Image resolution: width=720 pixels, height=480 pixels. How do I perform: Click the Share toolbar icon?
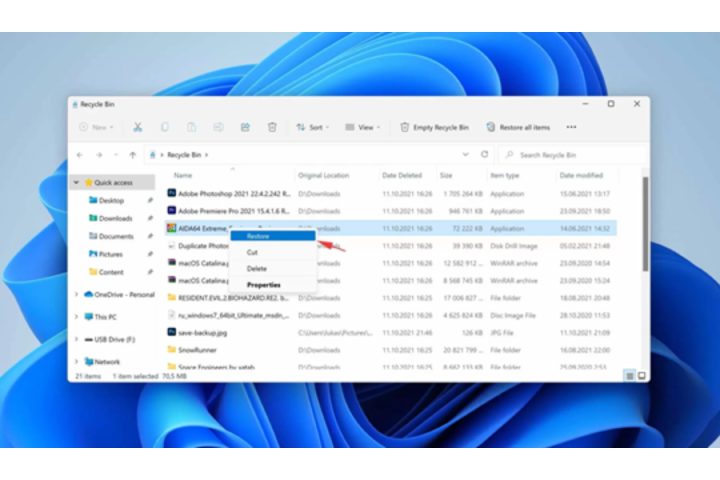tap(245, 127)
